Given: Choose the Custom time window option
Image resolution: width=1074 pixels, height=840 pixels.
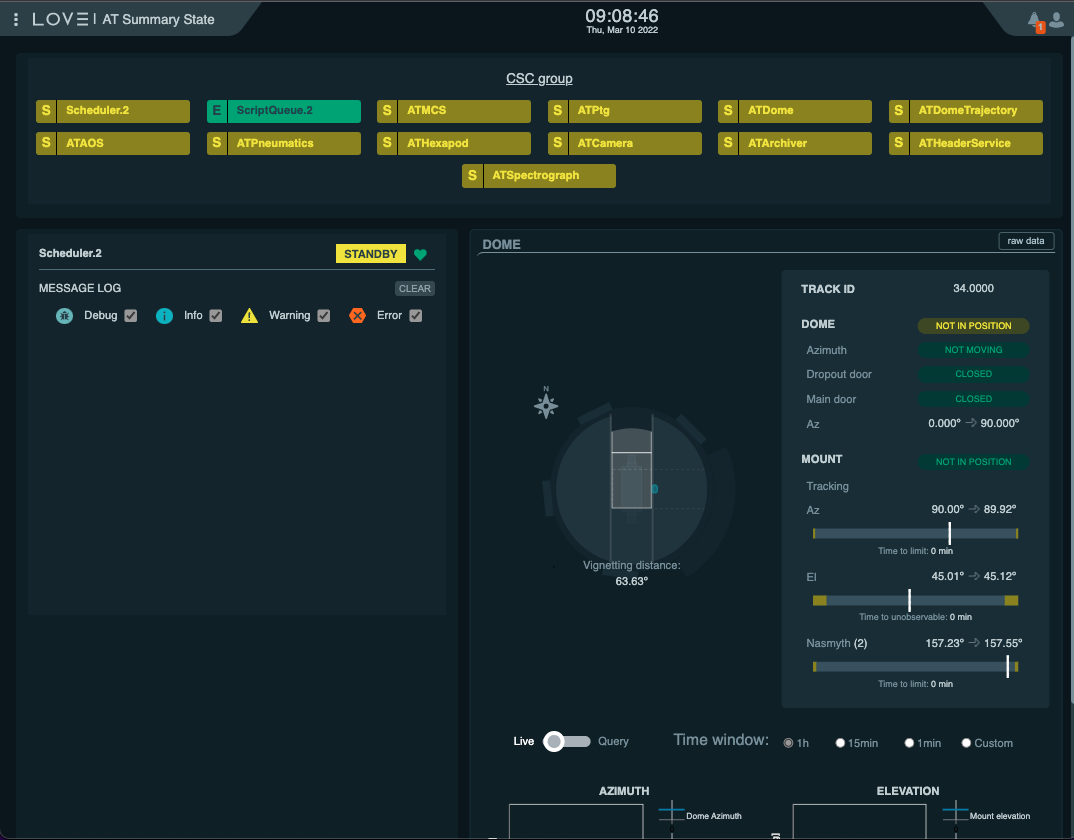Looking at the screenshot, I should click(966, 743).
